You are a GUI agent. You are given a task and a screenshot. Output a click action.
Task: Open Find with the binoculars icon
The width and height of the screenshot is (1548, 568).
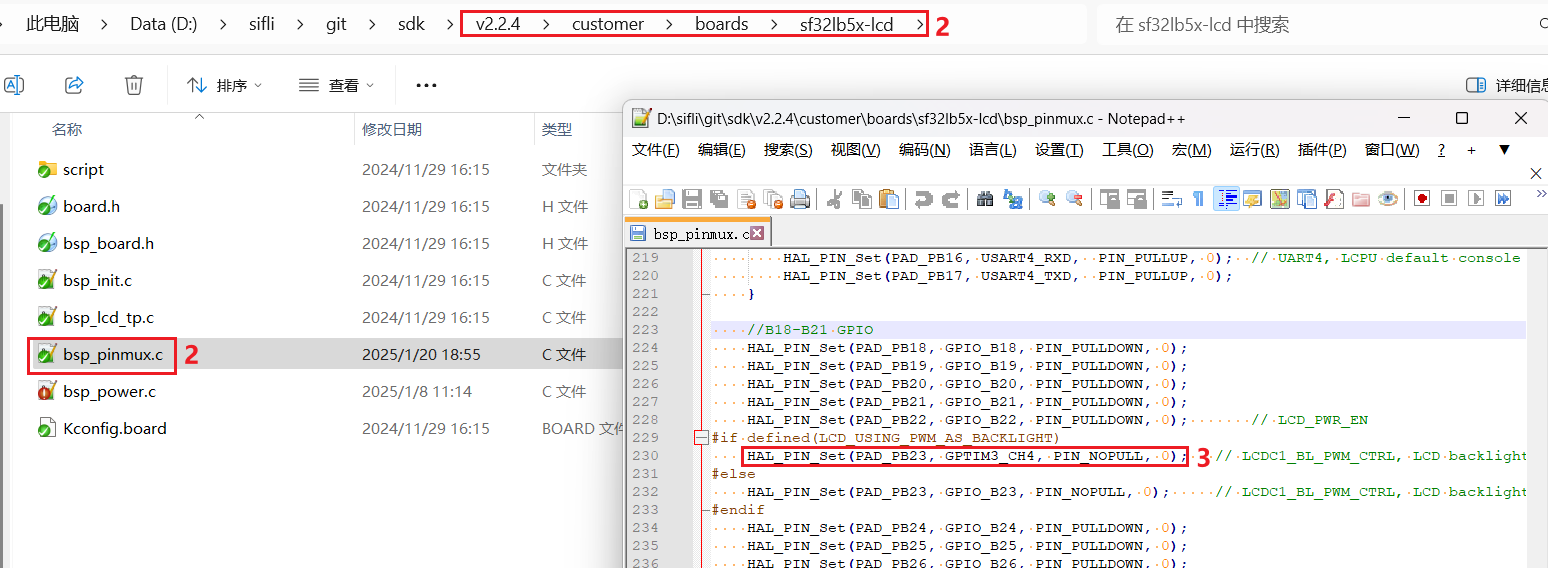pyautogui.click(x=985, y=199)
